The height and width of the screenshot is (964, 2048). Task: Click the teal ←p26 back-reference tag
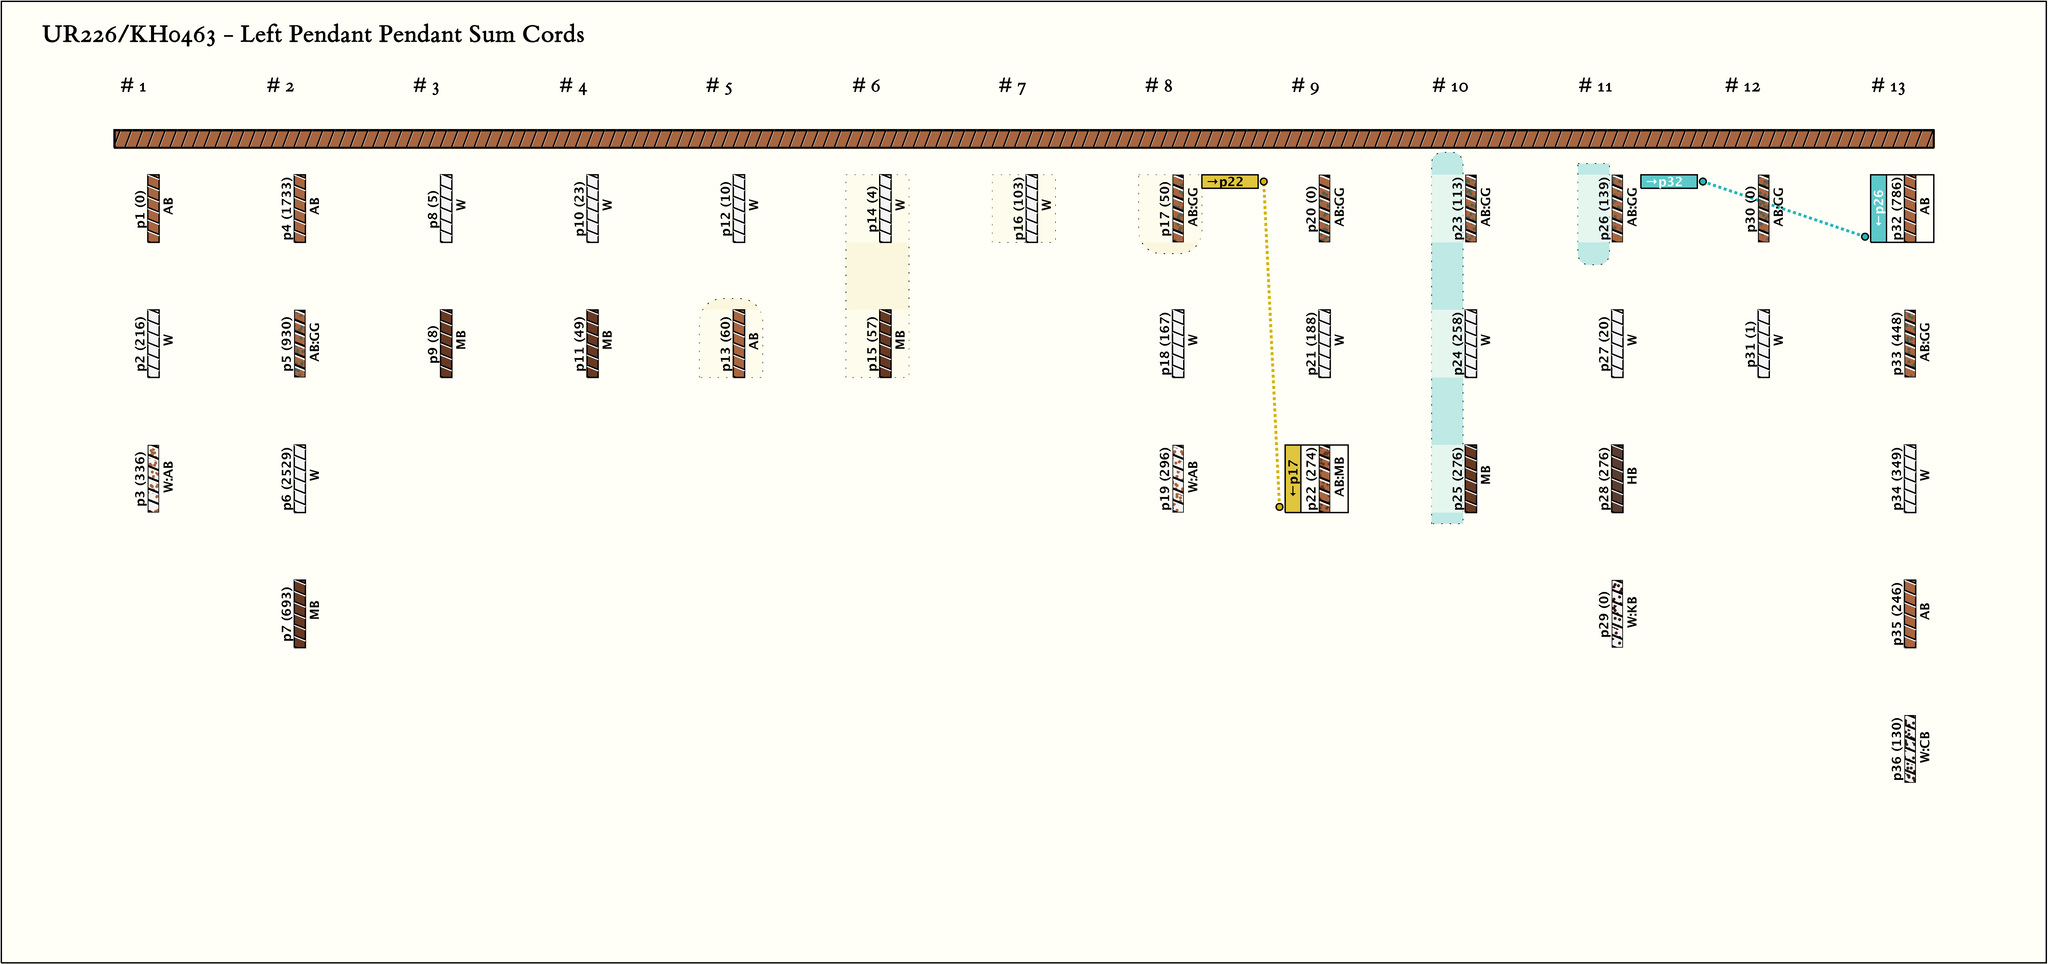point(1878,209)
